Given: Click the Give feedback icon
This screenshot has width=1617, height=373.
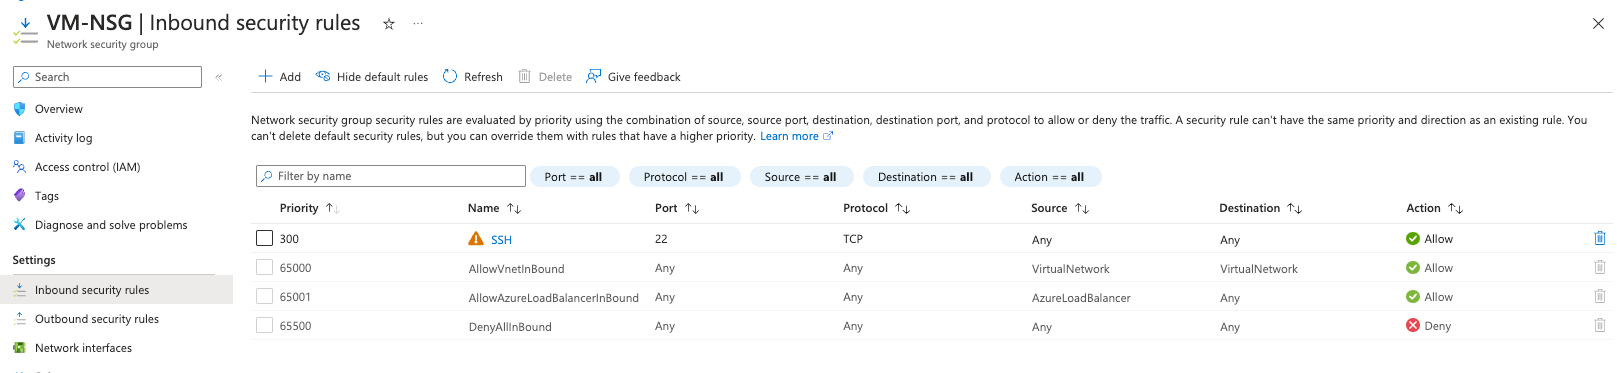Looking at the screenshot, I should point(594,76).
